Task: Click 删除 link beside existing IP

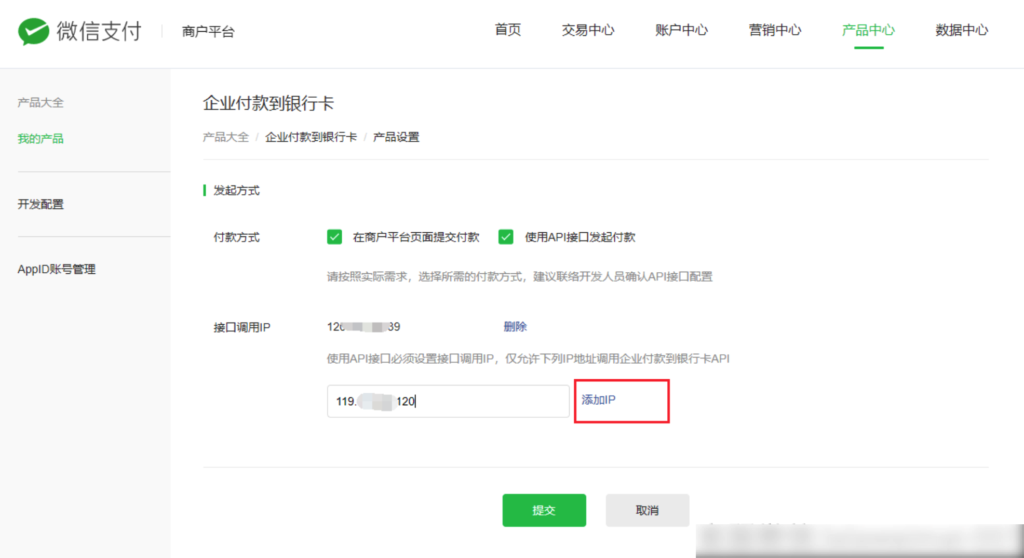Action: pyautogui.click(x=515, y=327)
